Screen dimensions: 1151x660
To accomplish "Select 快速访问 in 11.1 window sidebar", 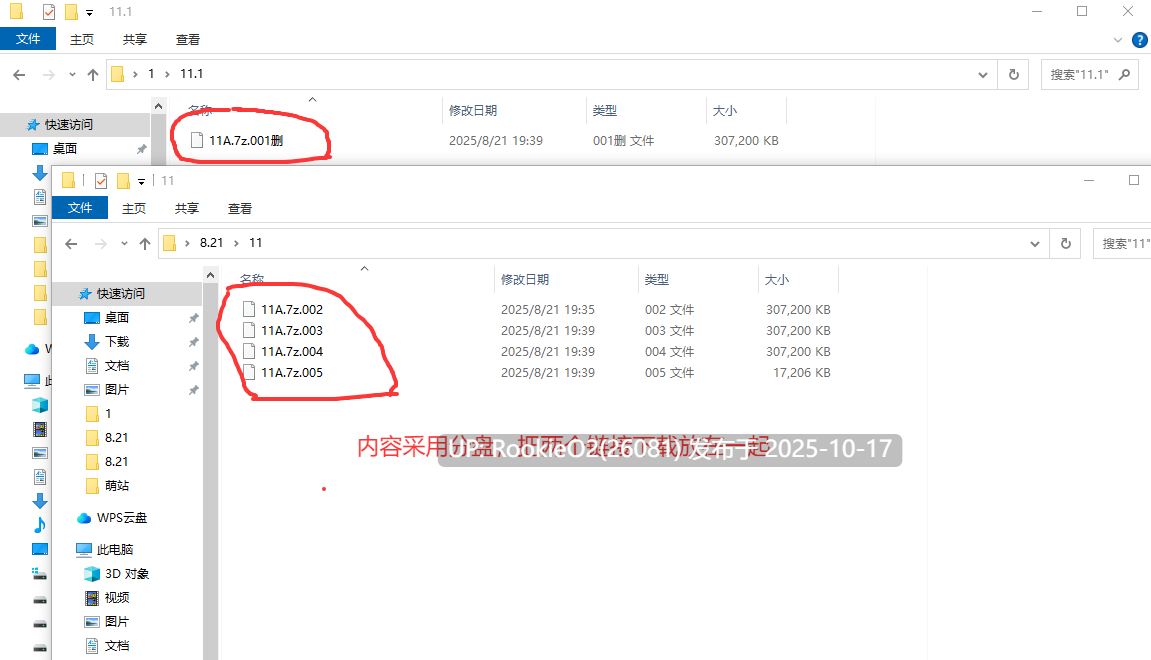I will 68,125.
